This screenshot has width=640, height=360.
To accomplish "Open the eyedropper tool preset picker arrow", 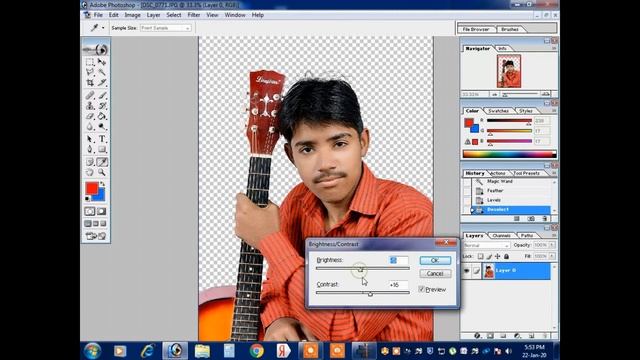I will (x=103, y=28).
